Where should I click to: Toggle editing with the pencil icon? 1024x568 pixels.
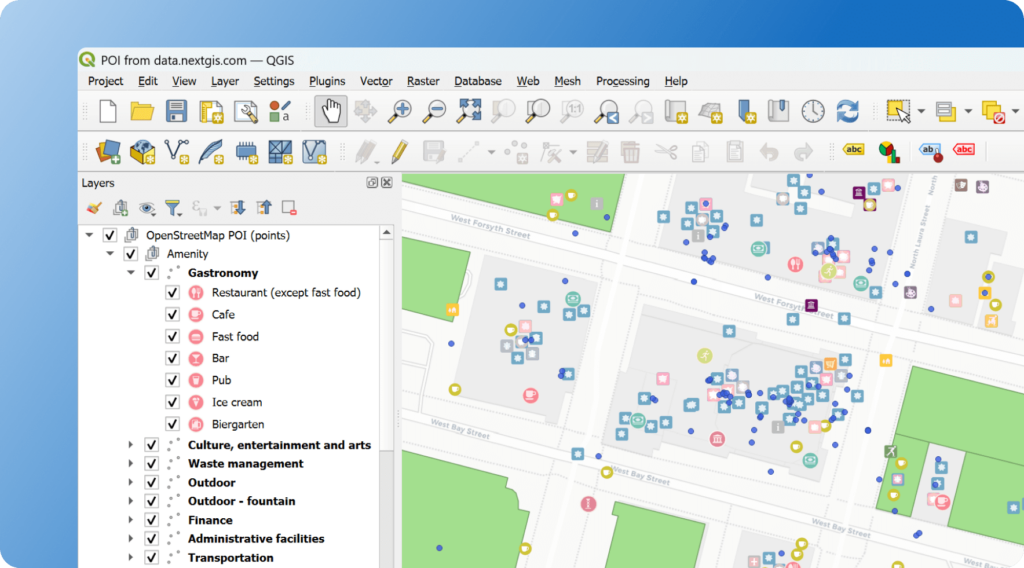(x=399, y=152)
